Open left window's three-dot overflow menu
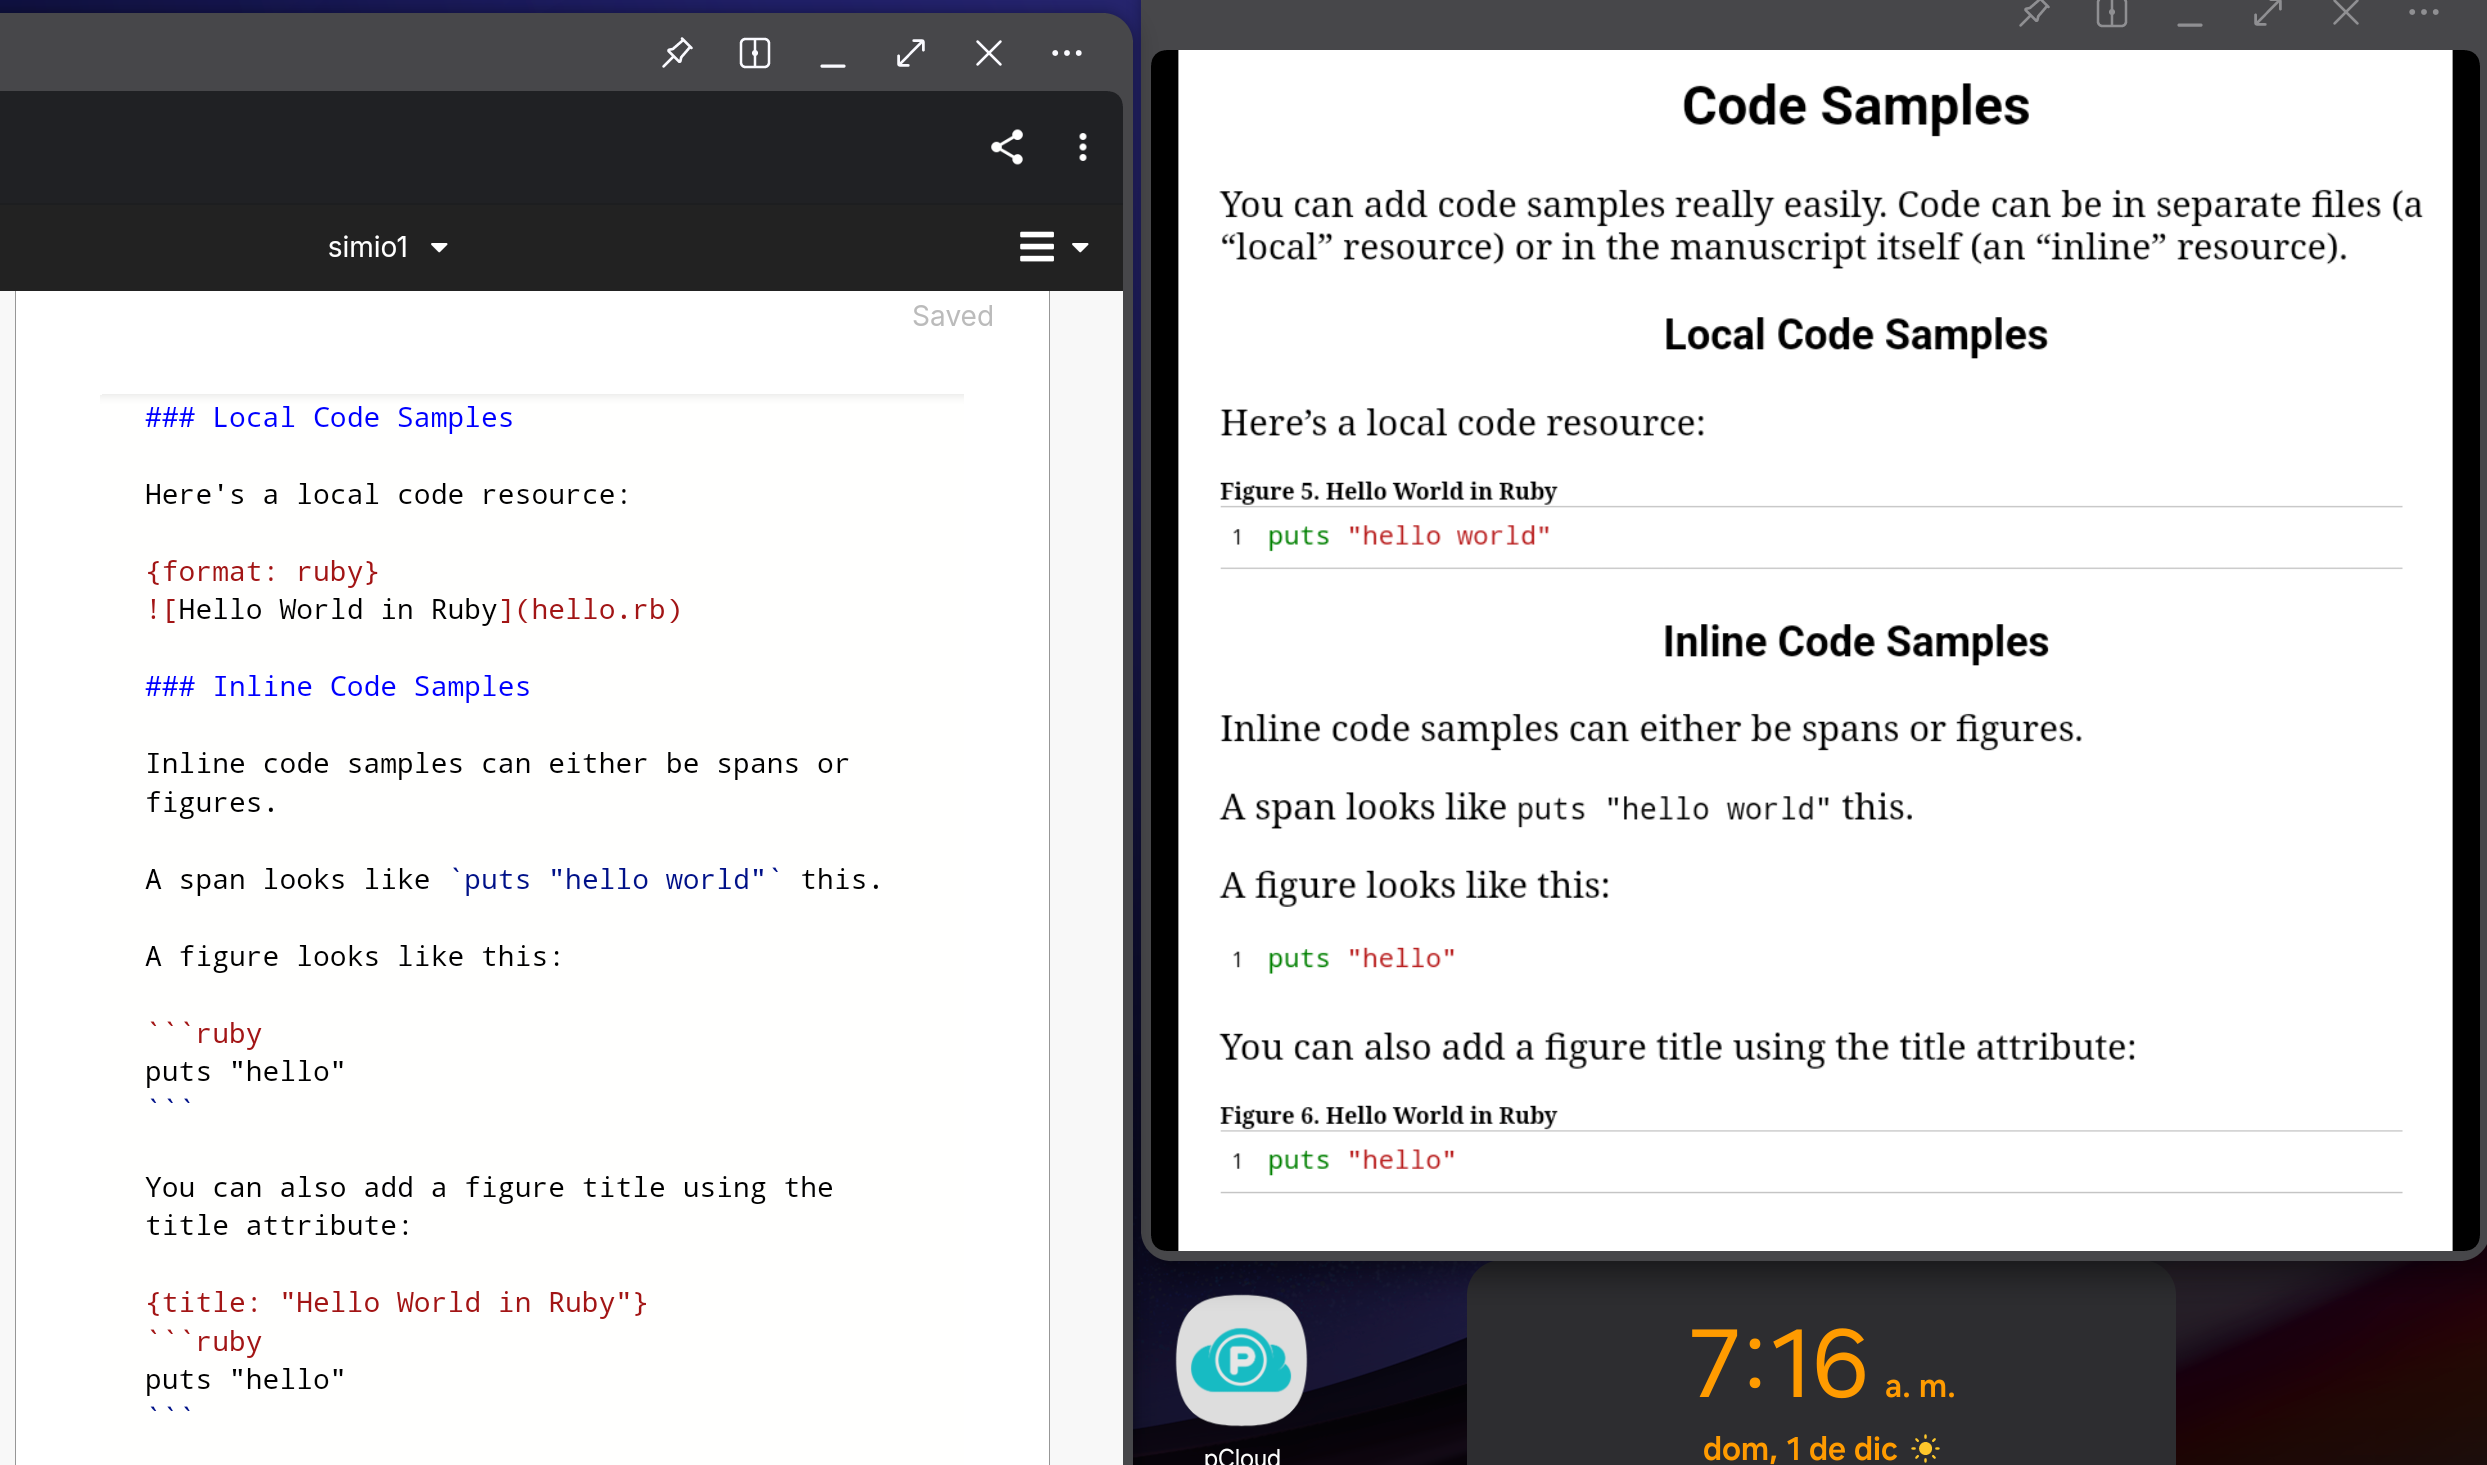This screenshot has height=1465, width=2487. pos(1066,53)
